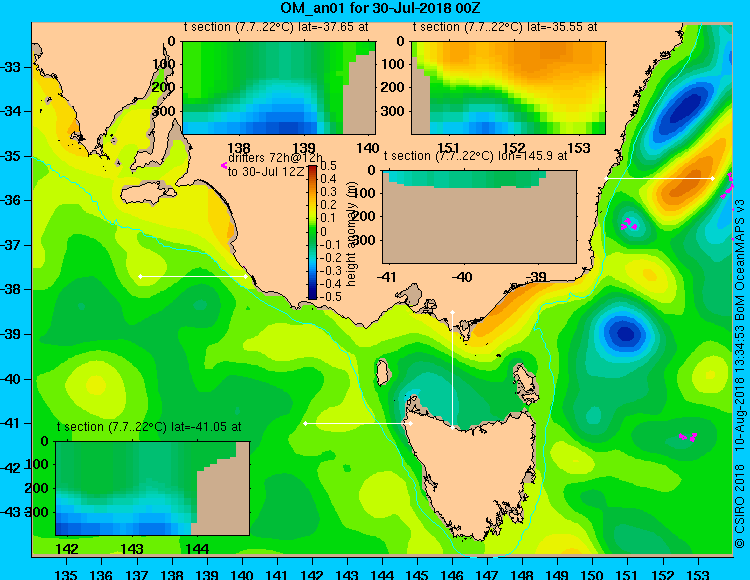750x580 pixels.
Task: Click the 147 longitude label on bottom axis
Action: (487, 573)
